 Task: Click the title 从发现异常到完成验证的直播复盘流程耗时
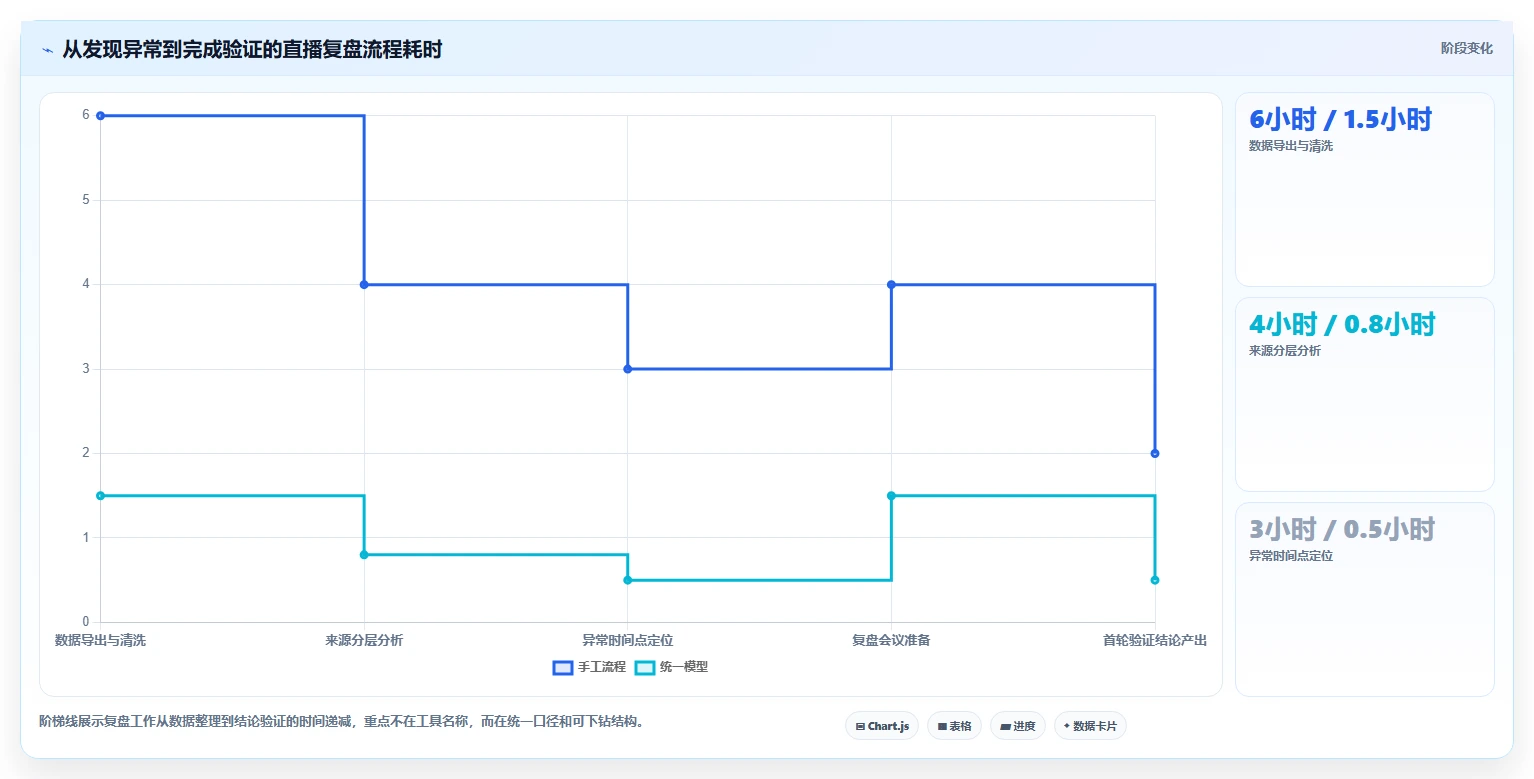pos(252,50)
